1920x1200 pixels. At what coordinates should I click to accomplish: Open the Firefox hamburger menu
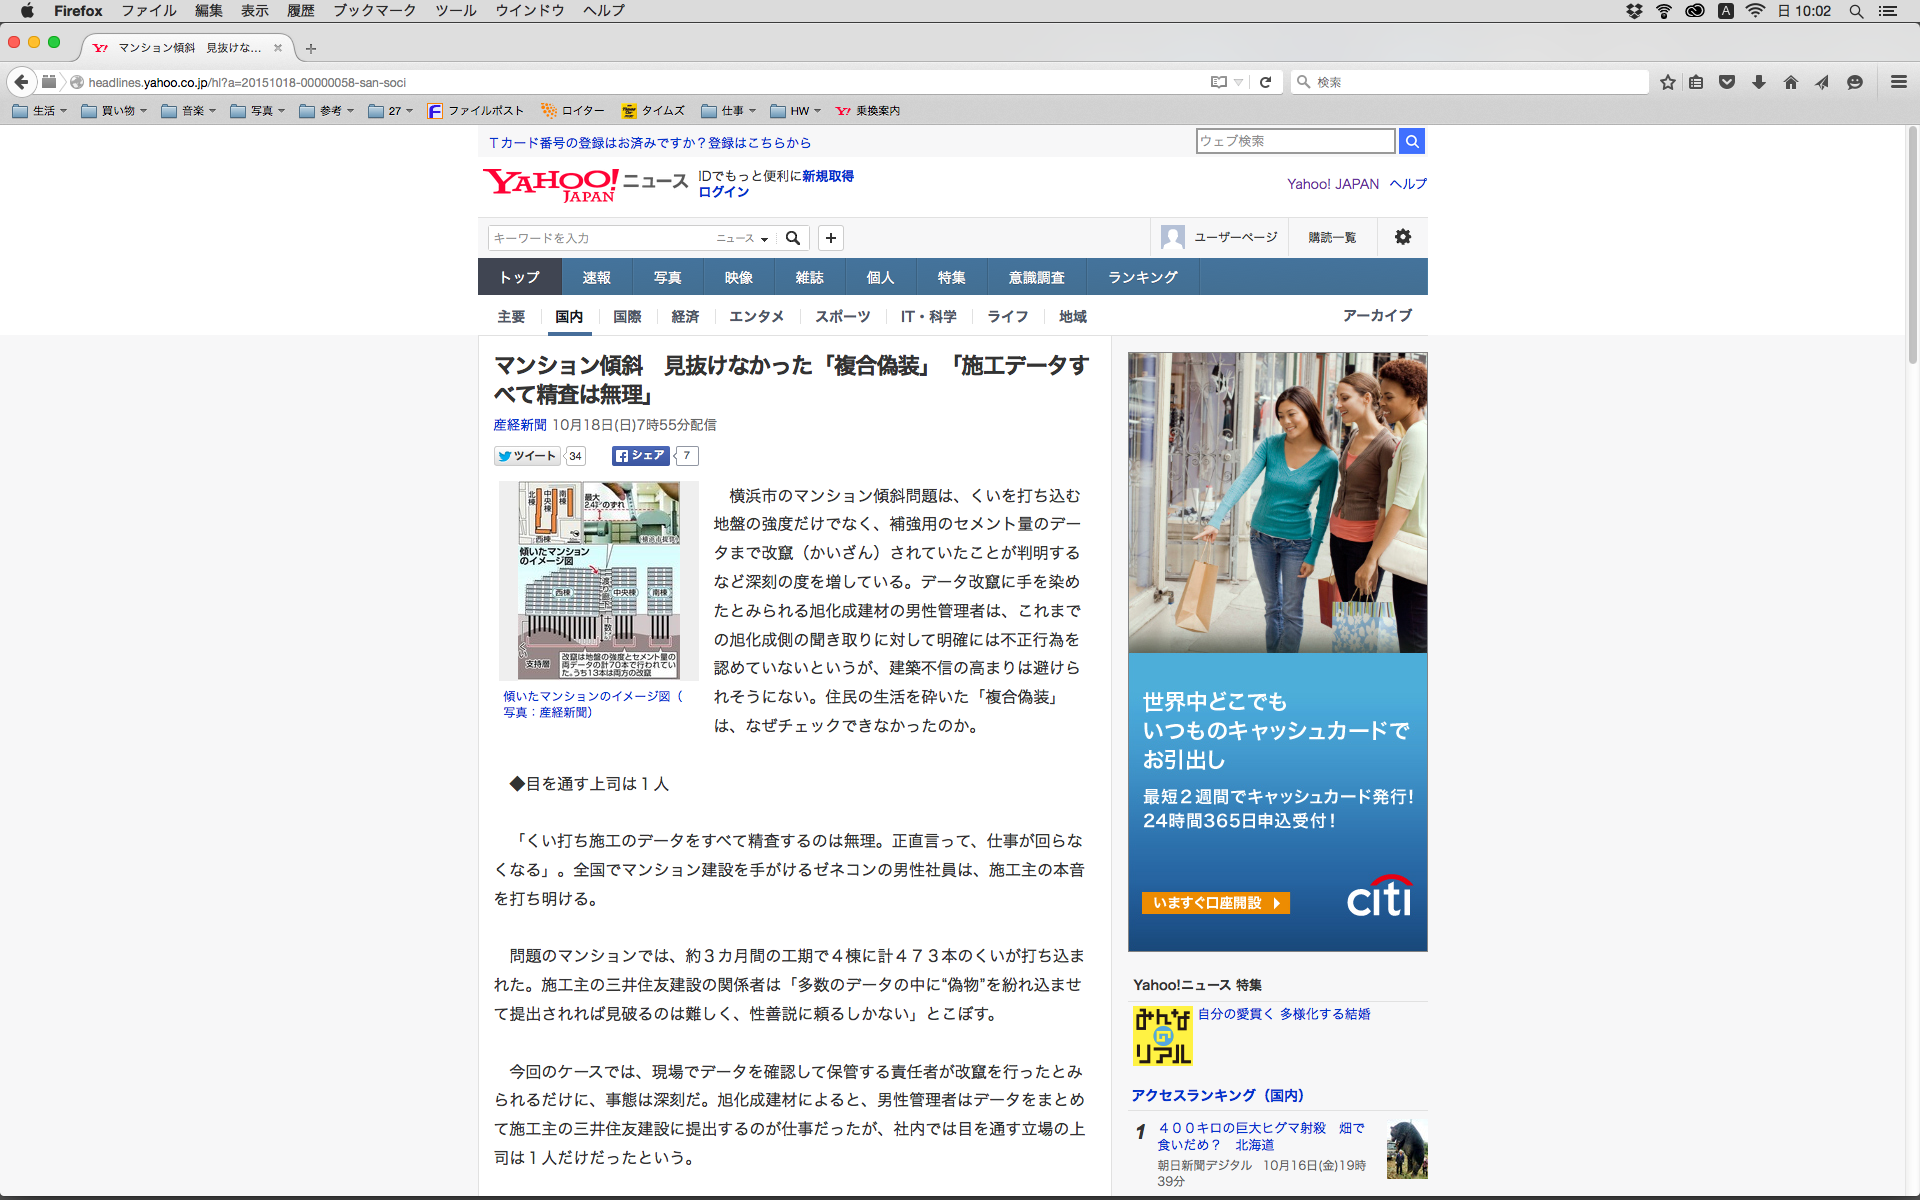1898,82
